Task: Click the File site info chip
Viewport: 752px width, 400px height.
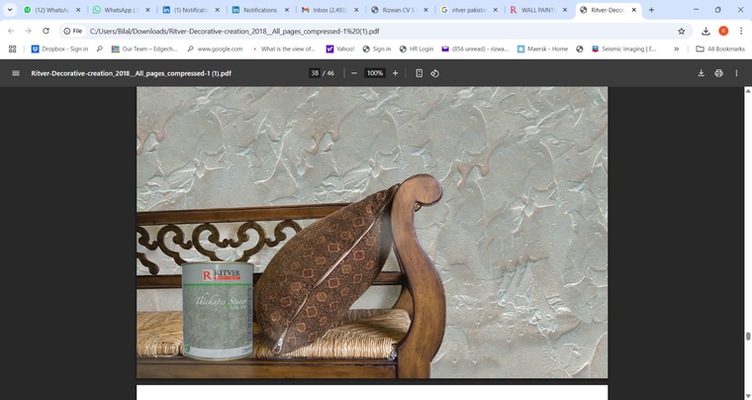Action: pyautogui.click(x=73, y=31)
